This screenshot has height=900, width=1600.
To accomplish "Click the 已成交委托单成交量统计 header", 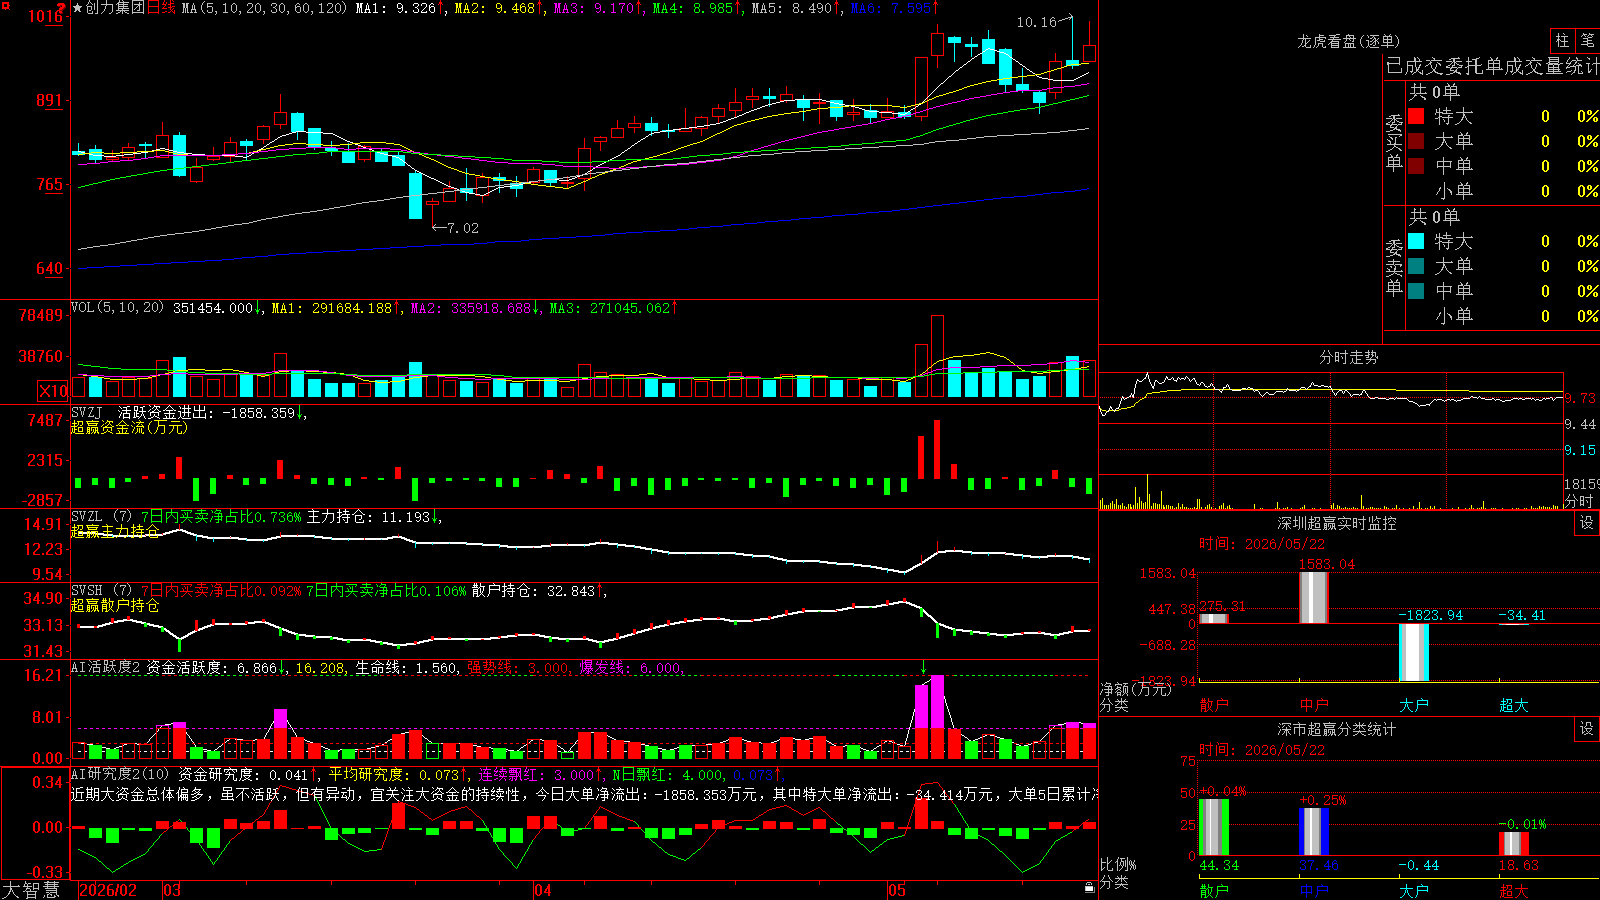I will tap(1492, 66).
